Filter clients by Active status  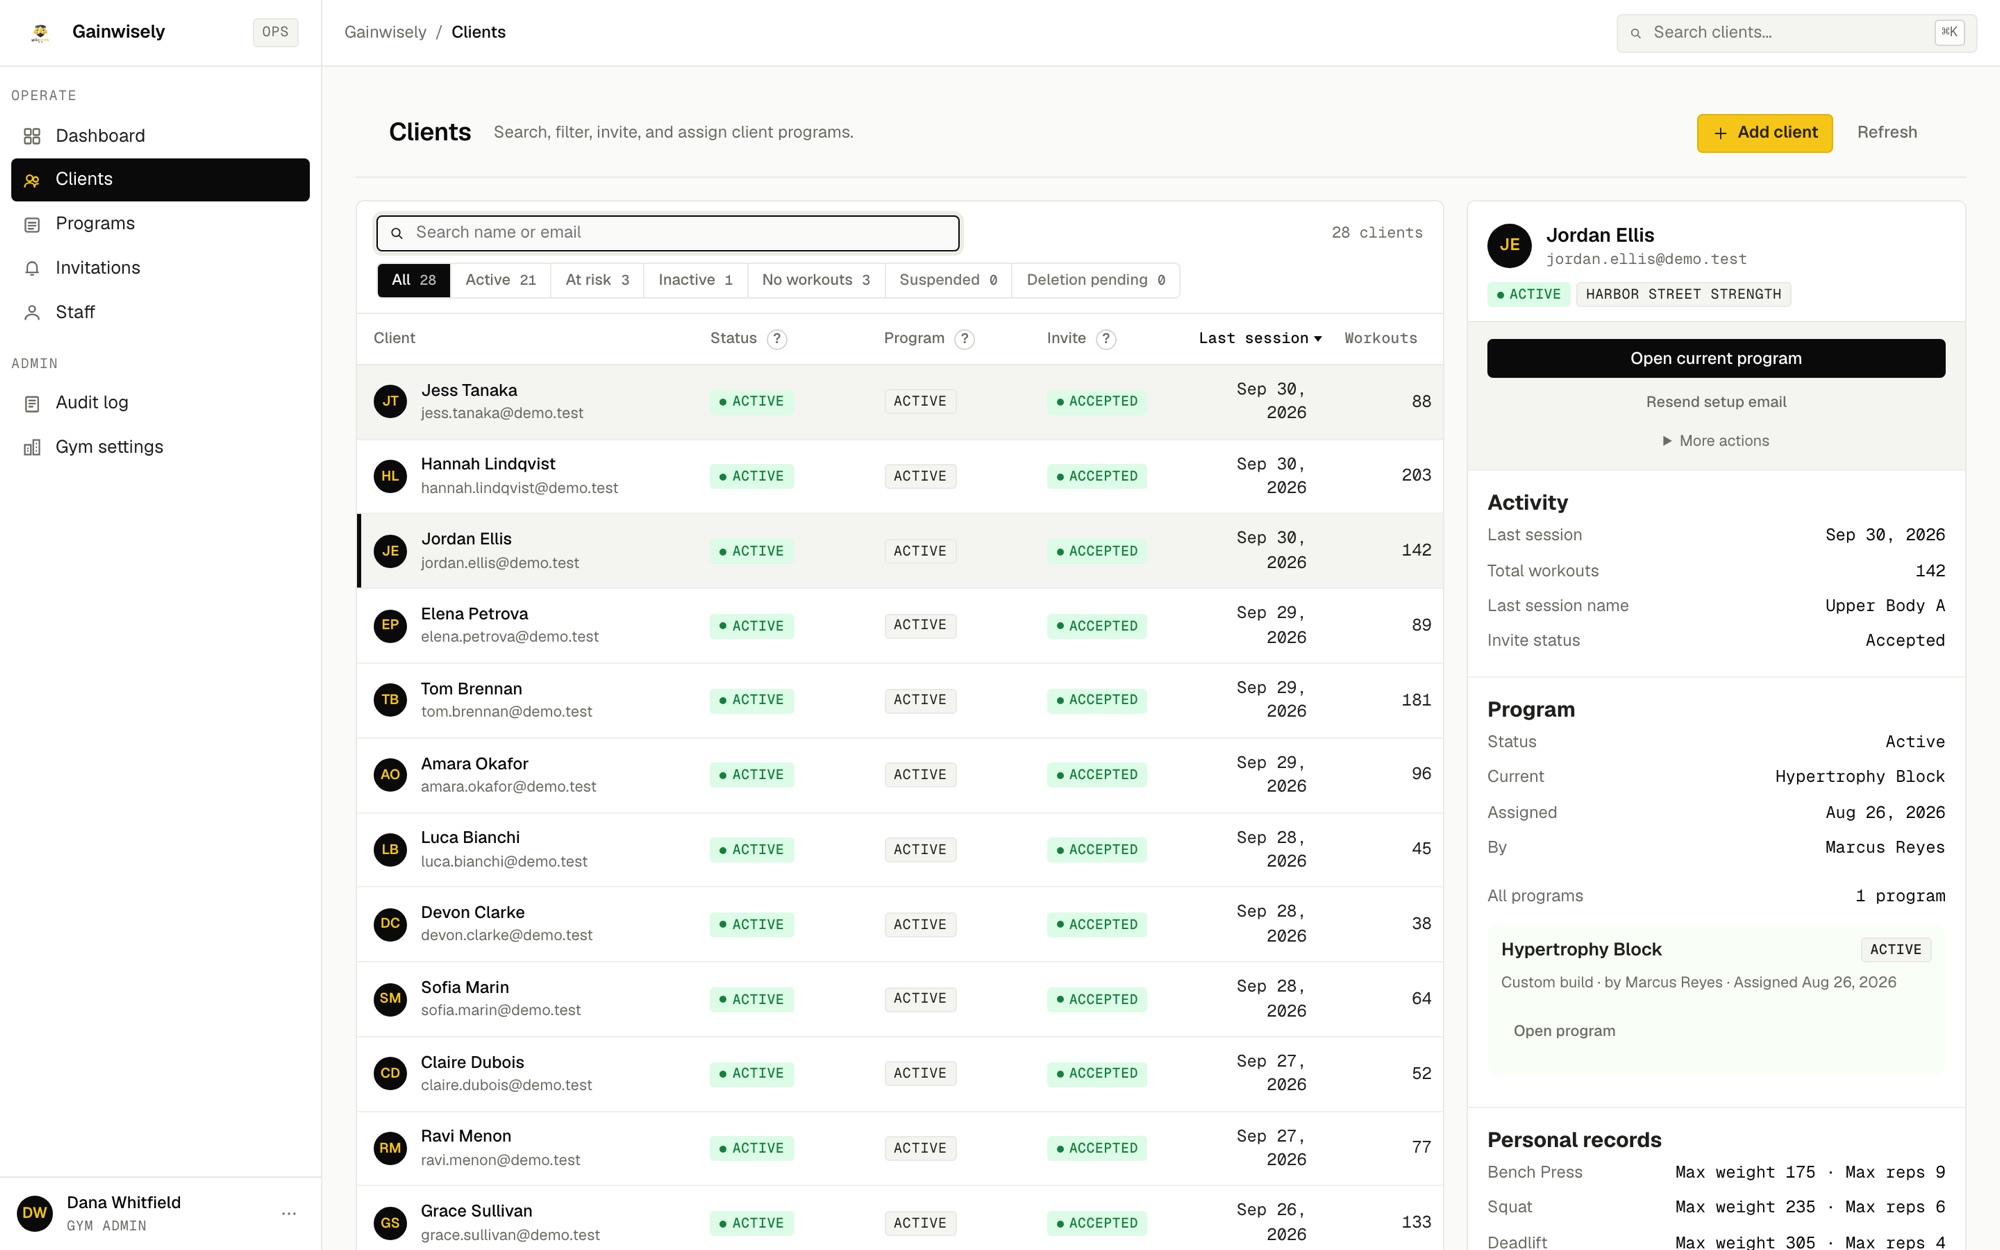[x=500, y=280]
